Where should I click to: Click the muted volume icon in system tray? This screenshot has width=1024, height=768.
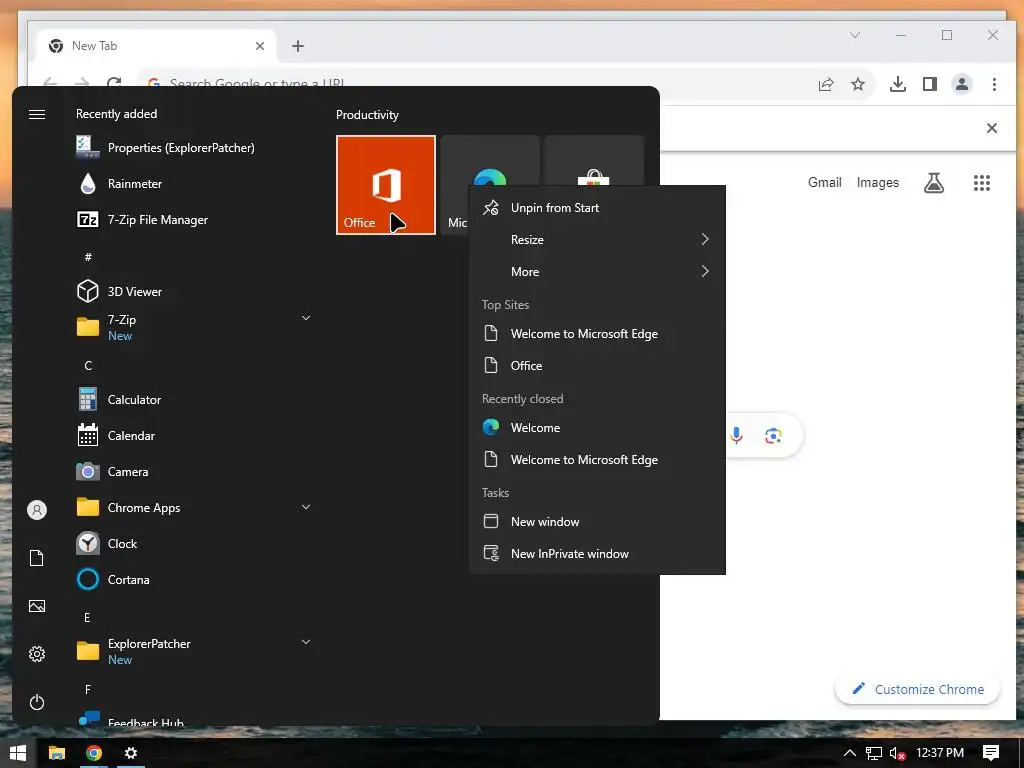point(898,753)
